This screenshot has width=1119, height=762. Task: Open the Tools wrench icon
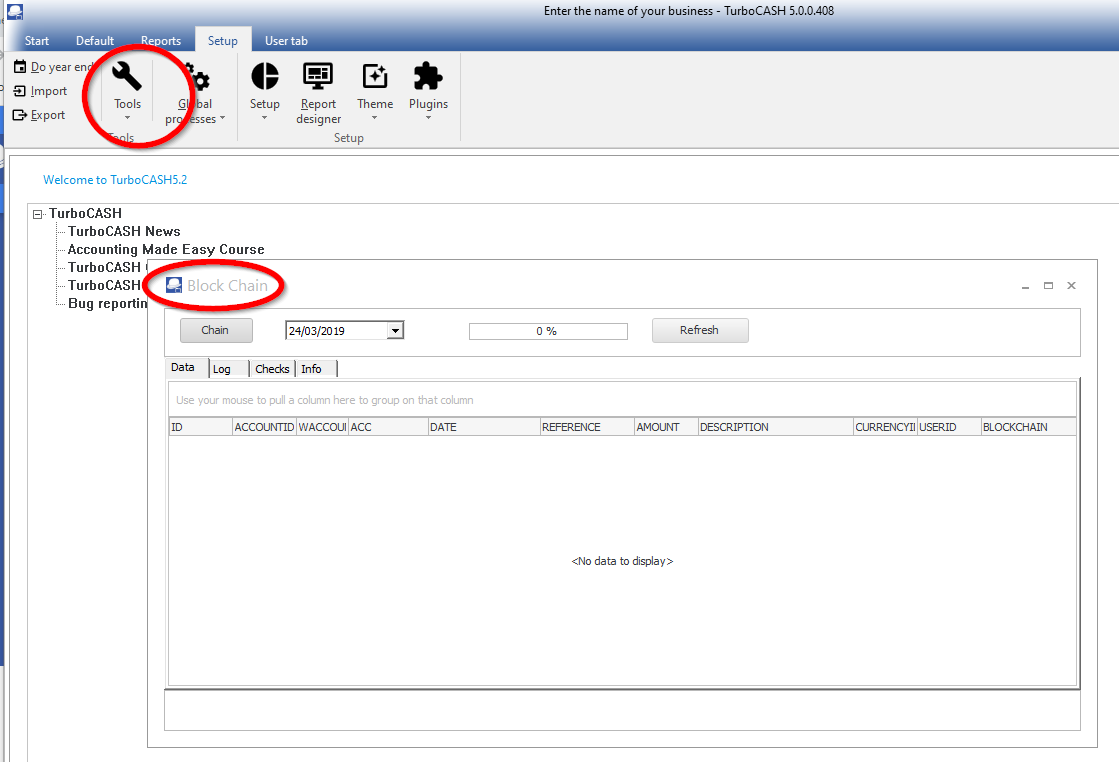point(127,77)
